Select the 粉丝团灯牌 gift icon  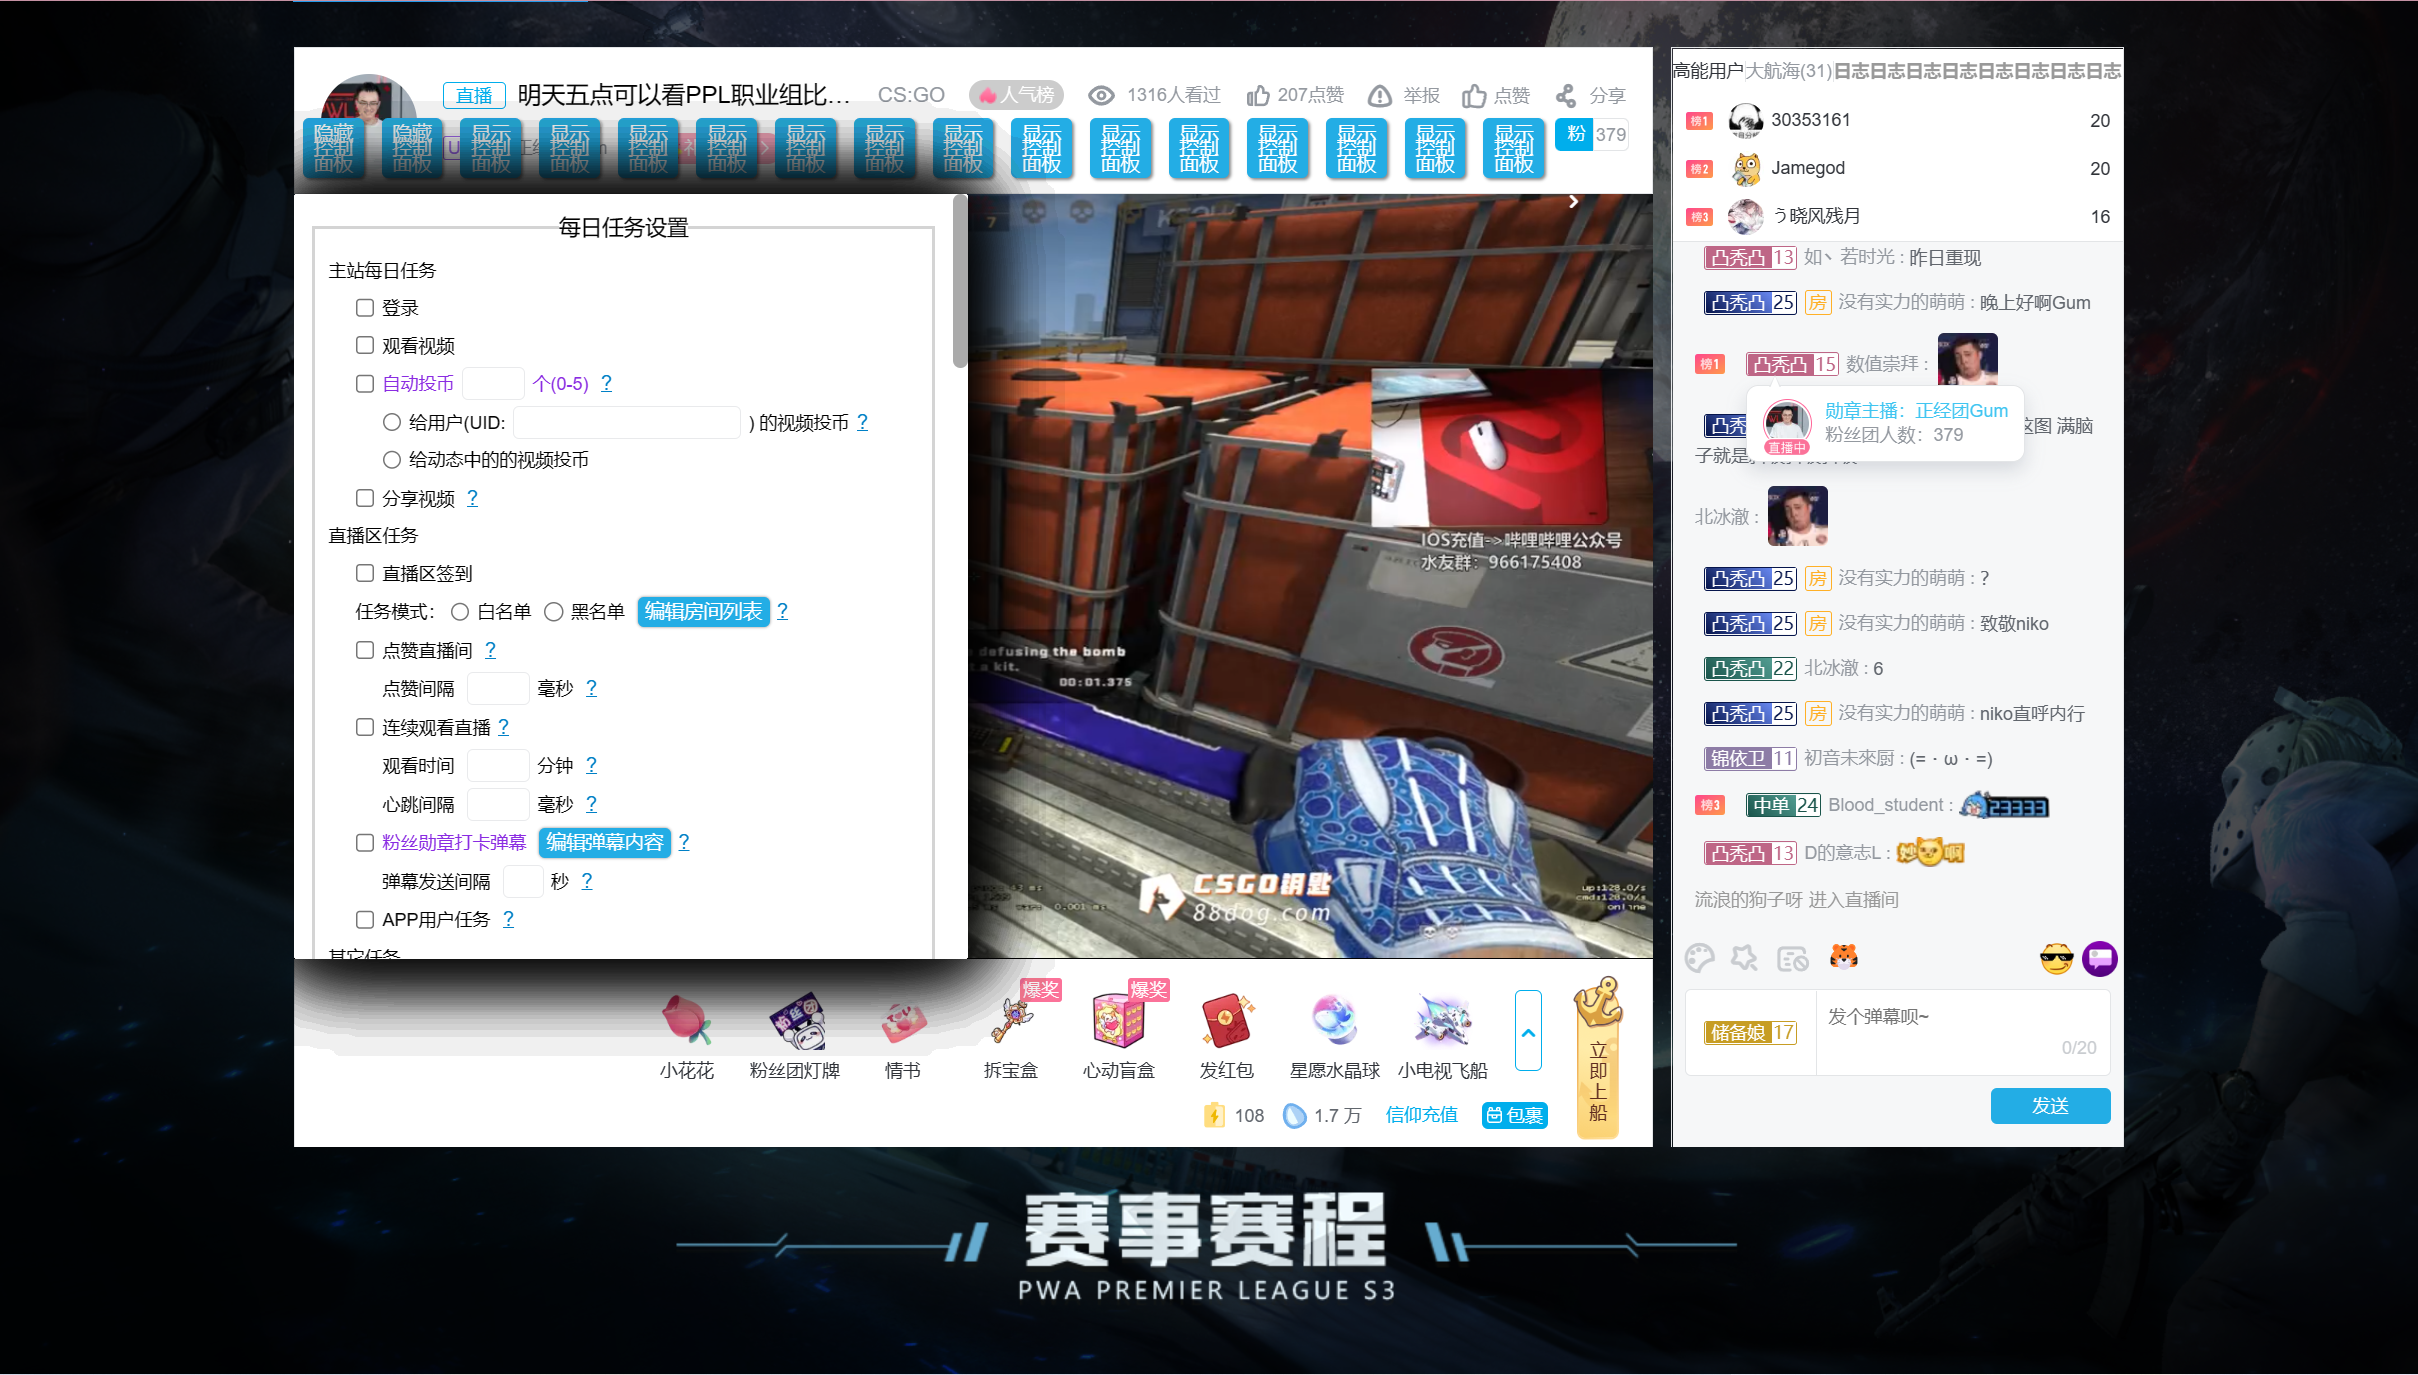click(795, 1020)
